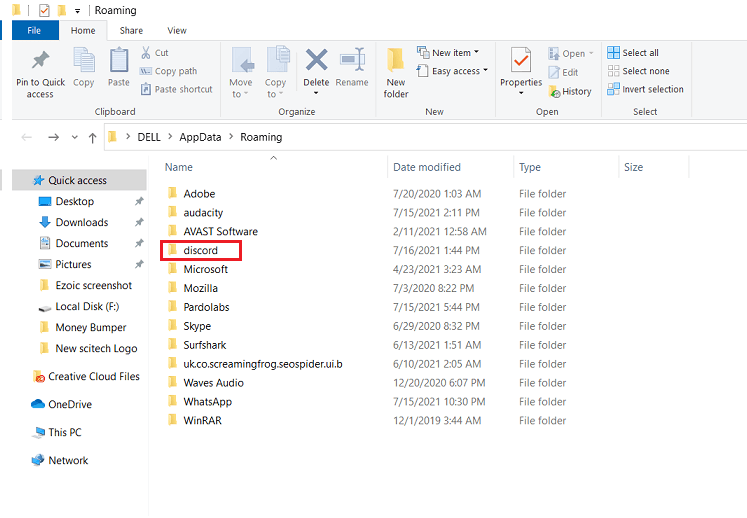Sort by the Date modified column

[x=427, y=167]
